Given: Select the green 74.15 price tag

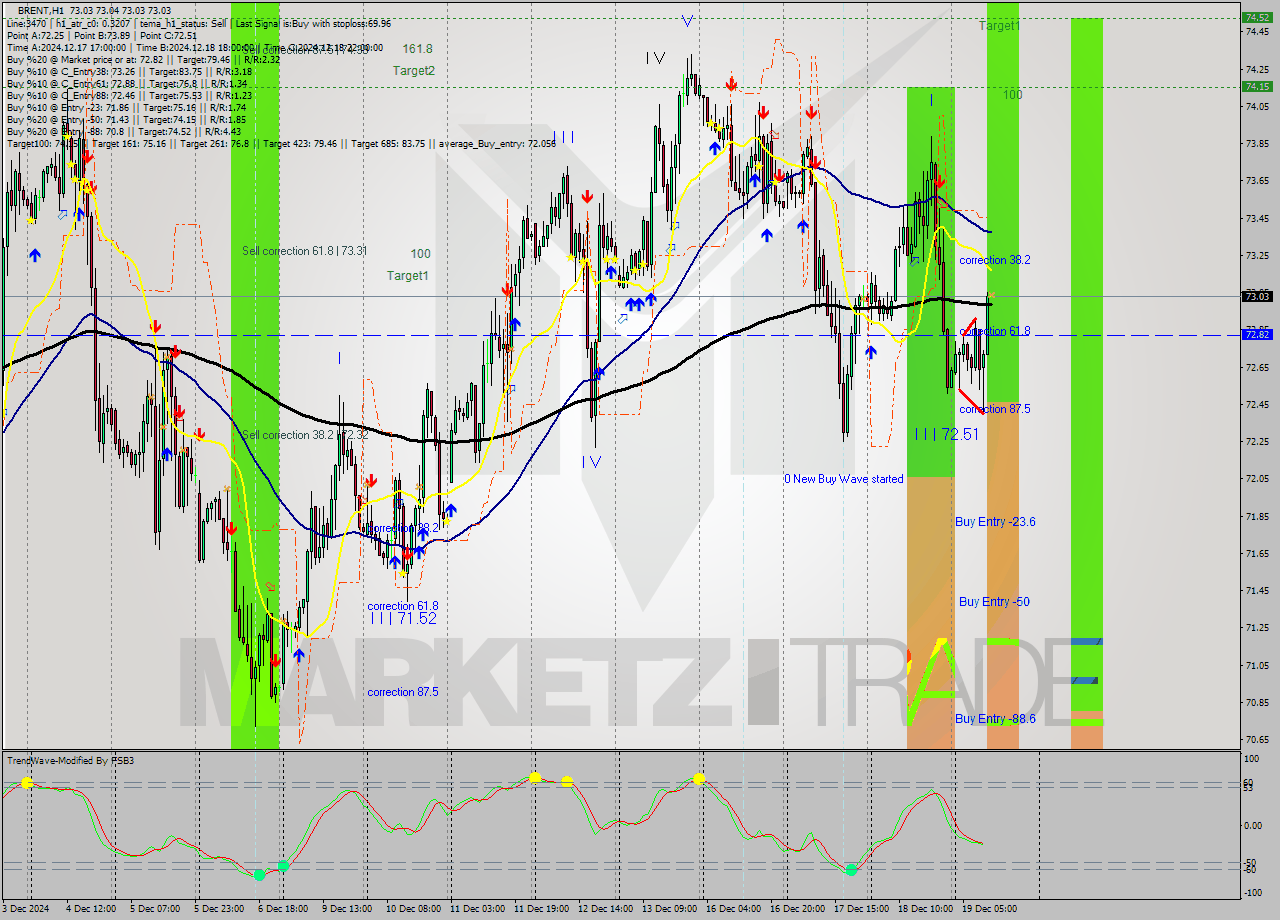Looking at the screenshot, I should point(1256,86).
